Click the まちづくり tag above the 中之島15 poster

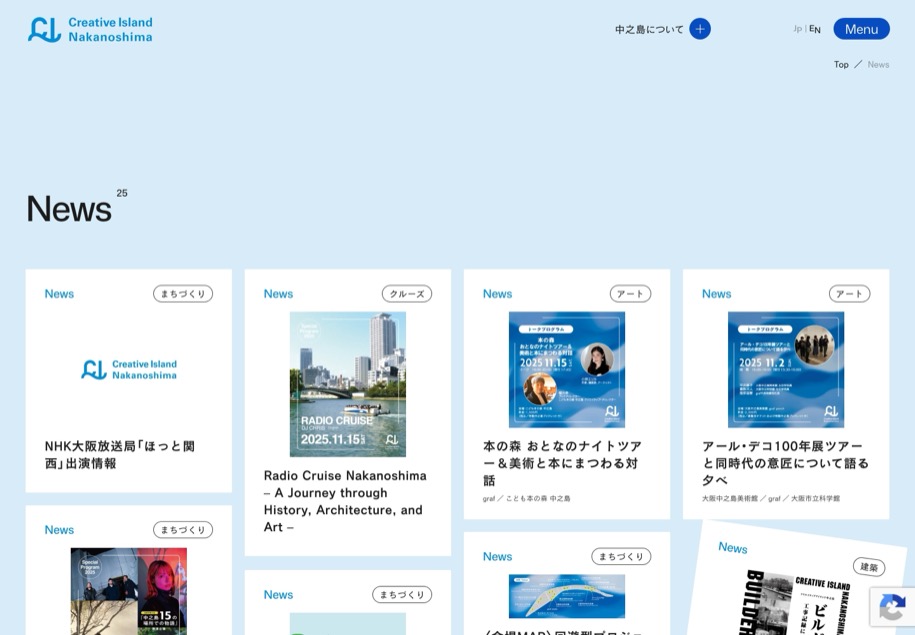(x=183, y=530)
